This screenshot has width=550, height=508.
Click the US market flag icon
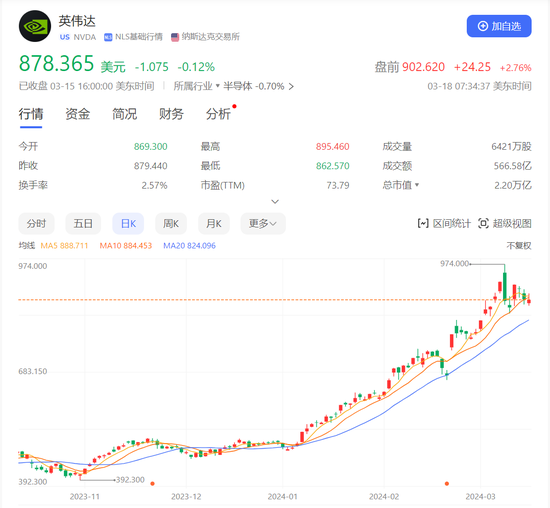65,37
